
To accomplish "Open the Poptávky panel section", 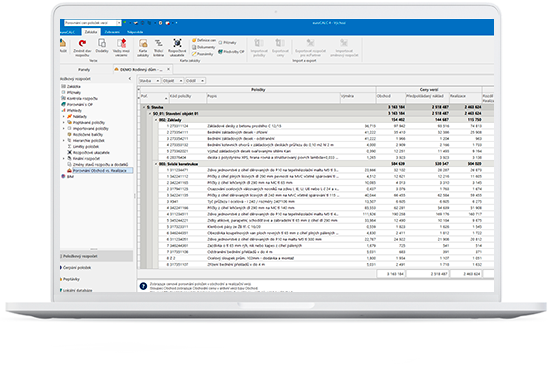I will pyautogui.click(x=72, y=279).
